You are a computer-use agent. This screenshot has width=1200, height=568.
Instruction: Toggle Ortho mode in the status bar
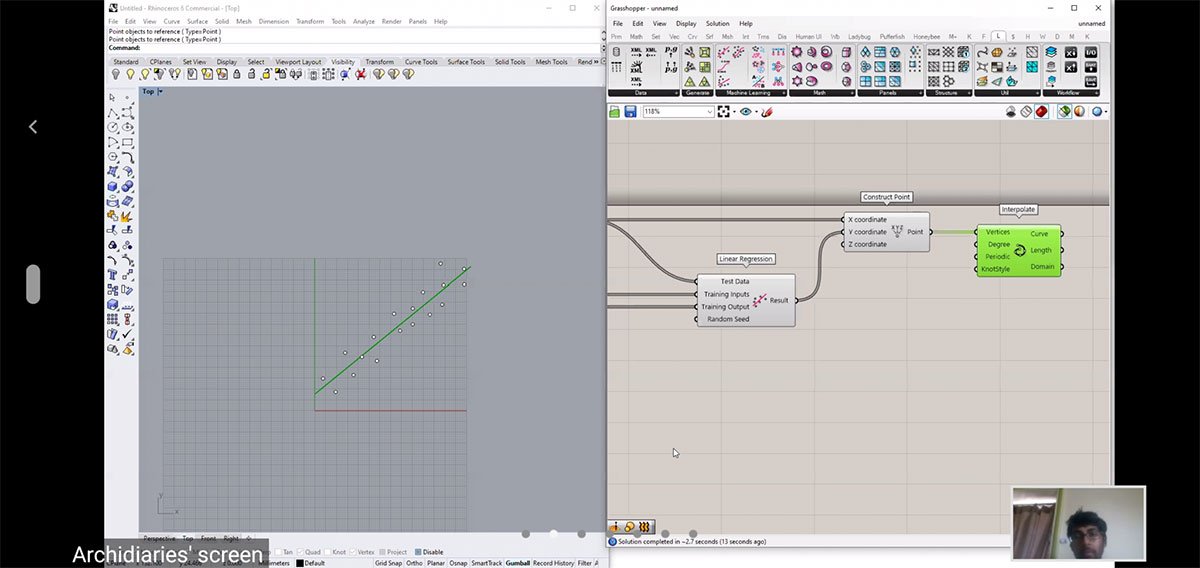413,563
